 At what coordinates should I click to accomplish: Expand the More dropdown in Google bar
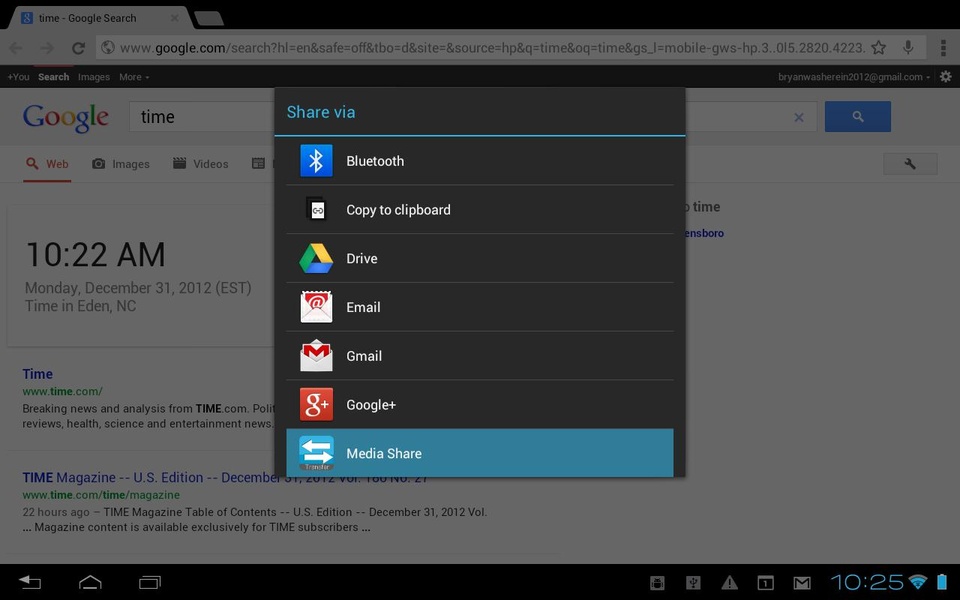click(x=134, y=77)
